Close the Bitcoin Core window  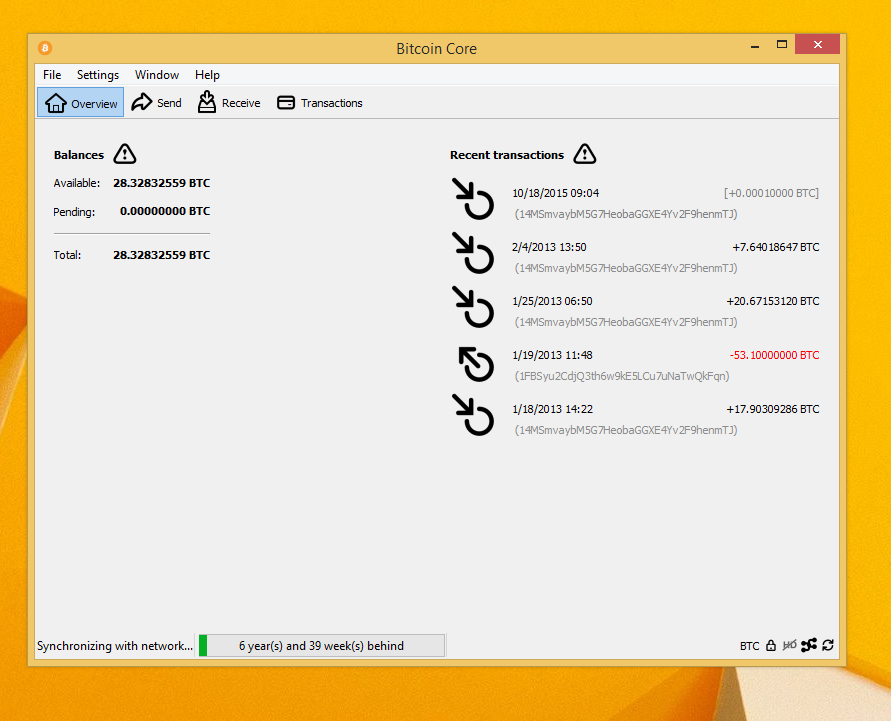(817, 44)
